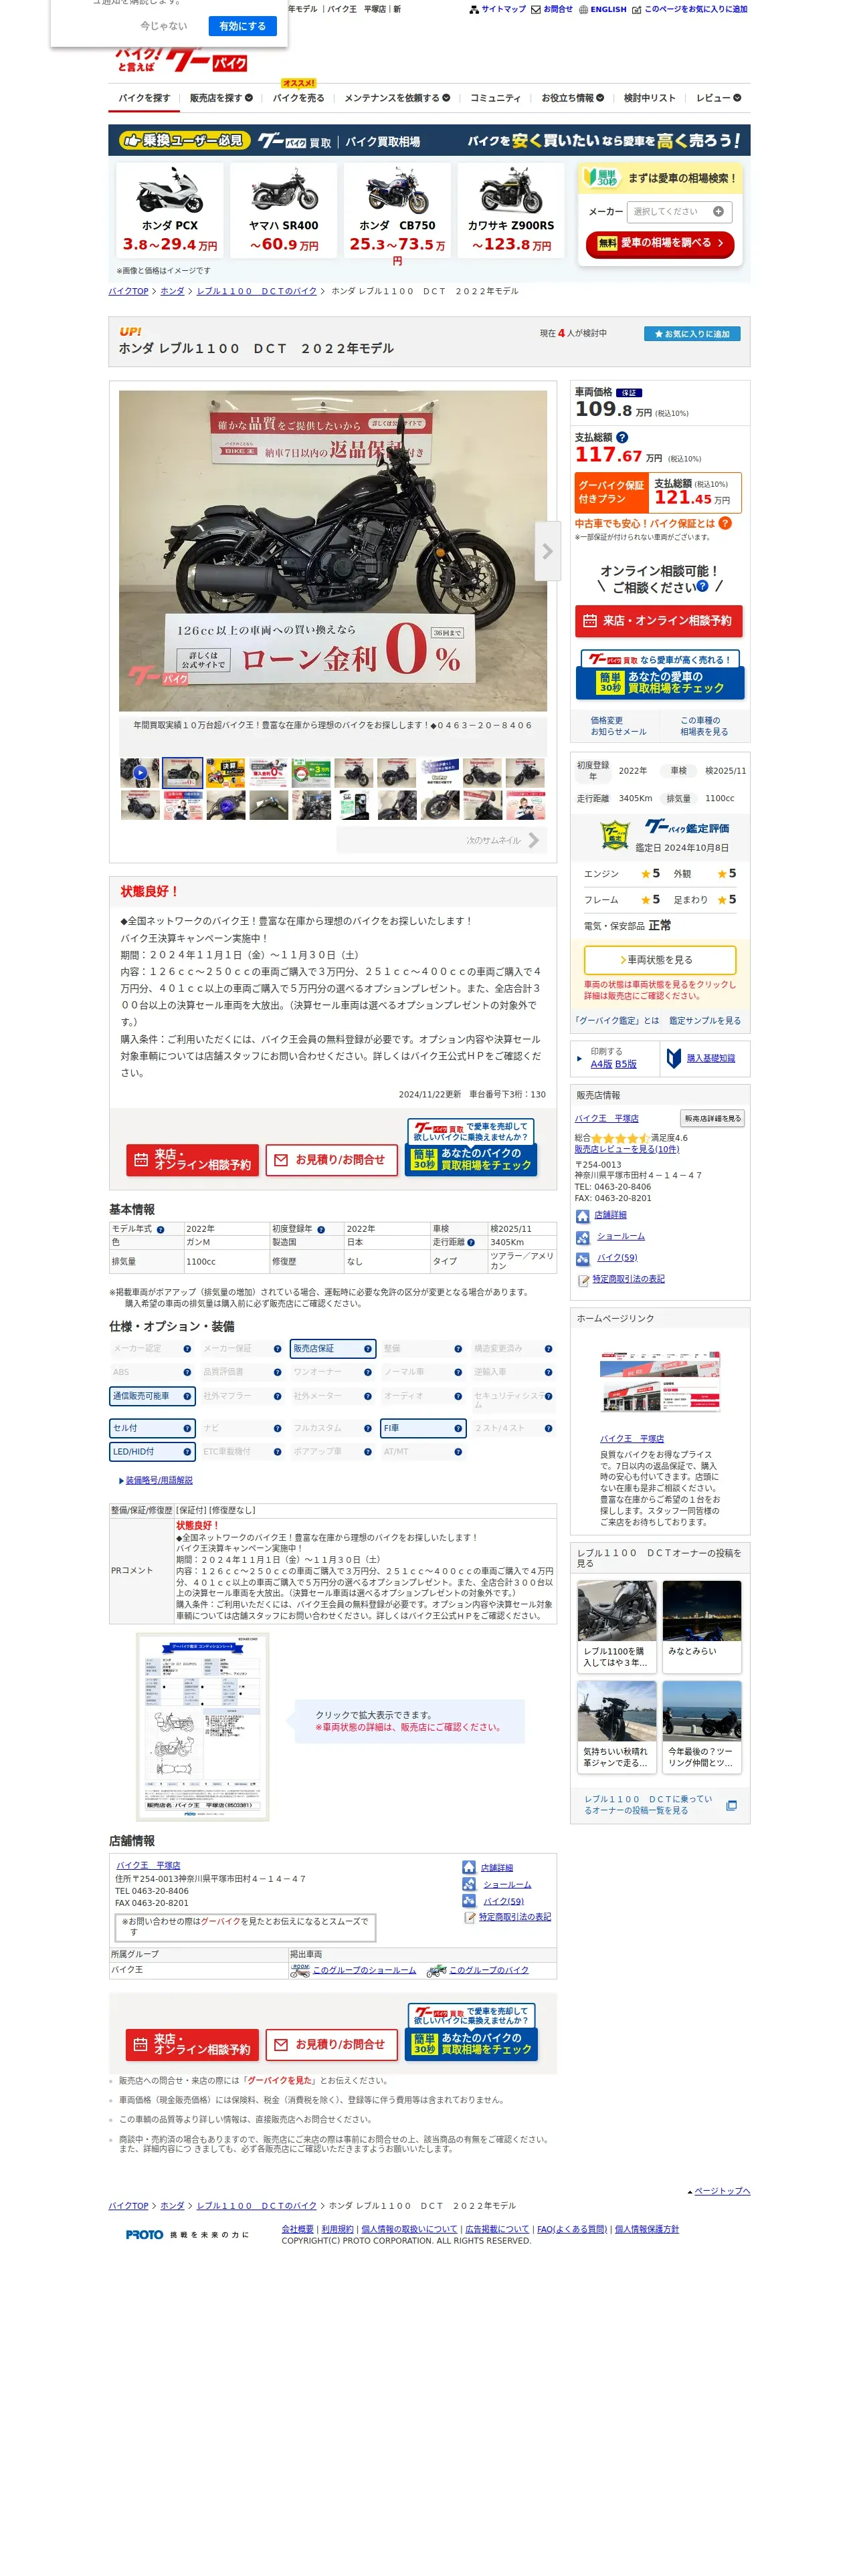Click the Goo Bike logo

182,60
